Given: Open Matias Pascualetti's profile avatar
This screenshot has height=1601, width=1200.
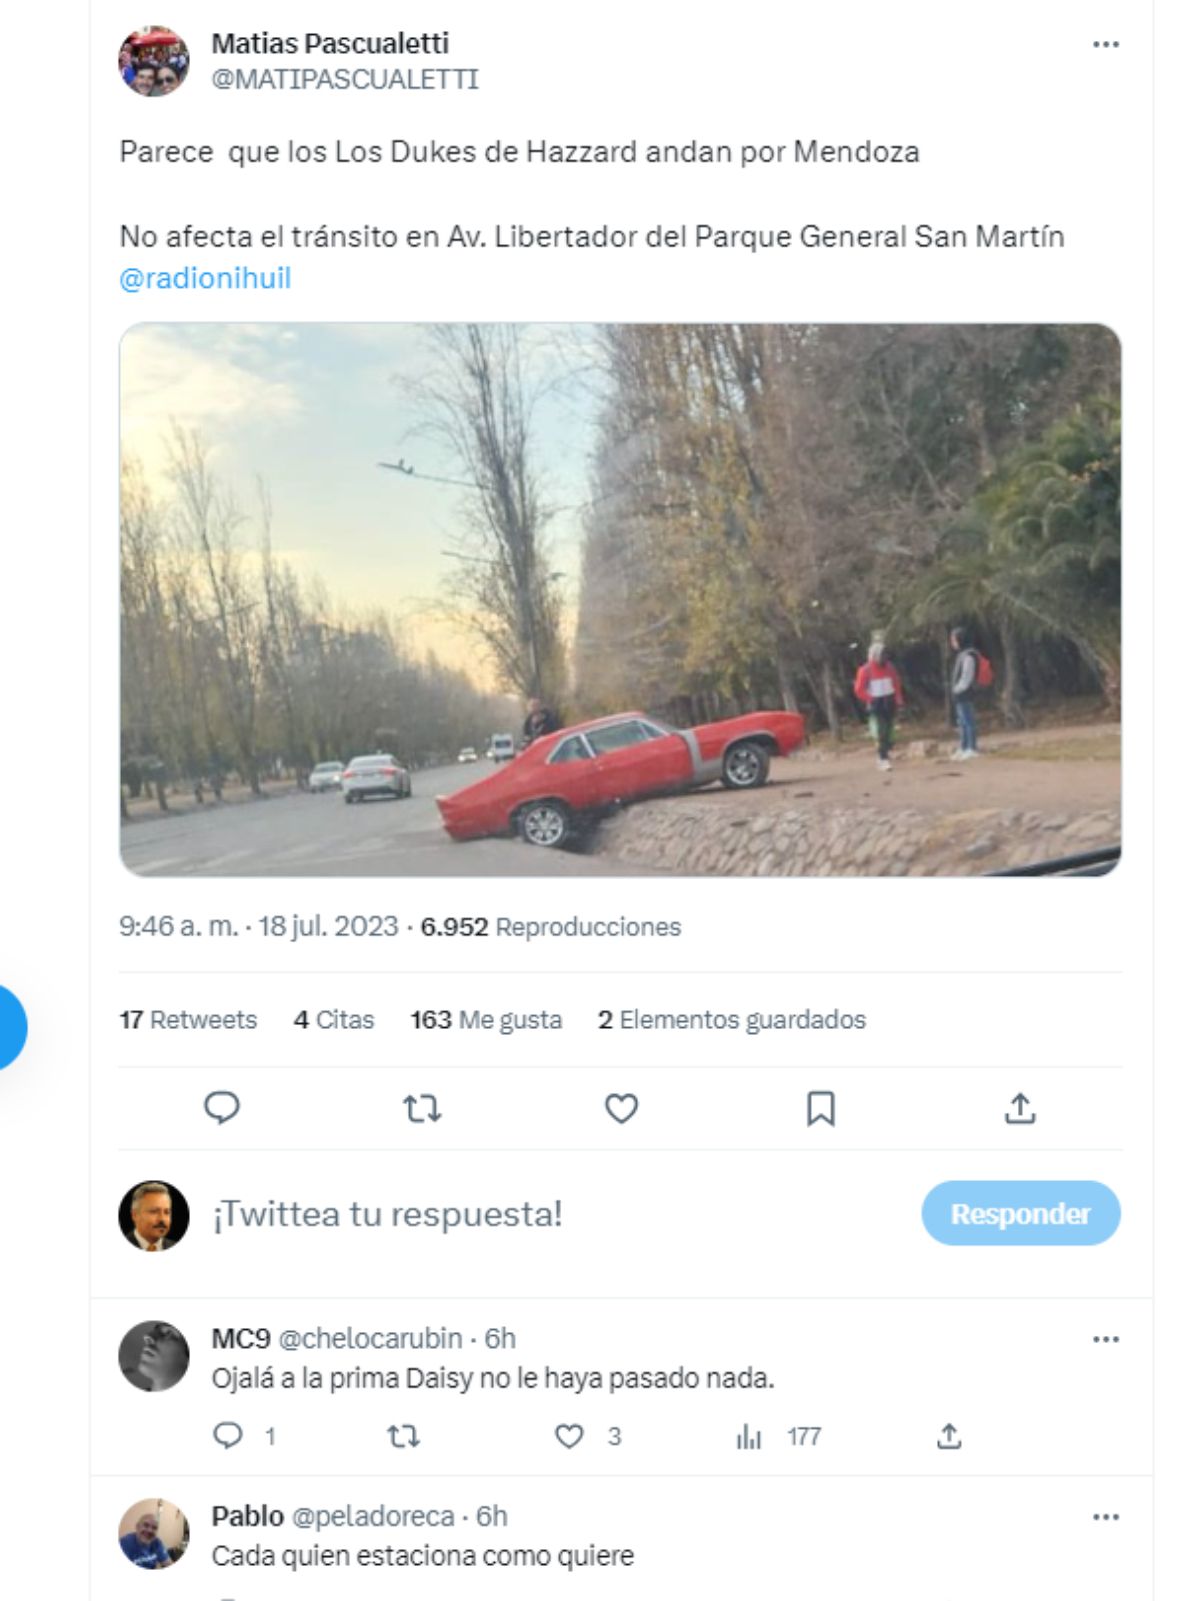Looking at the screenshot, I should pyautogui.click(x=154, y=61).
